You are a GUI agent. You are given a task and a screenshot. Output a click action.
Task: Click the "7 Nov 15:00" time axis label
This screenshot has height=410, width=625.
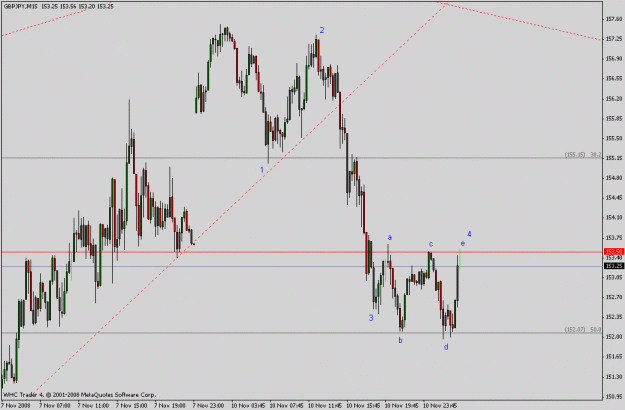pos(132,406)
